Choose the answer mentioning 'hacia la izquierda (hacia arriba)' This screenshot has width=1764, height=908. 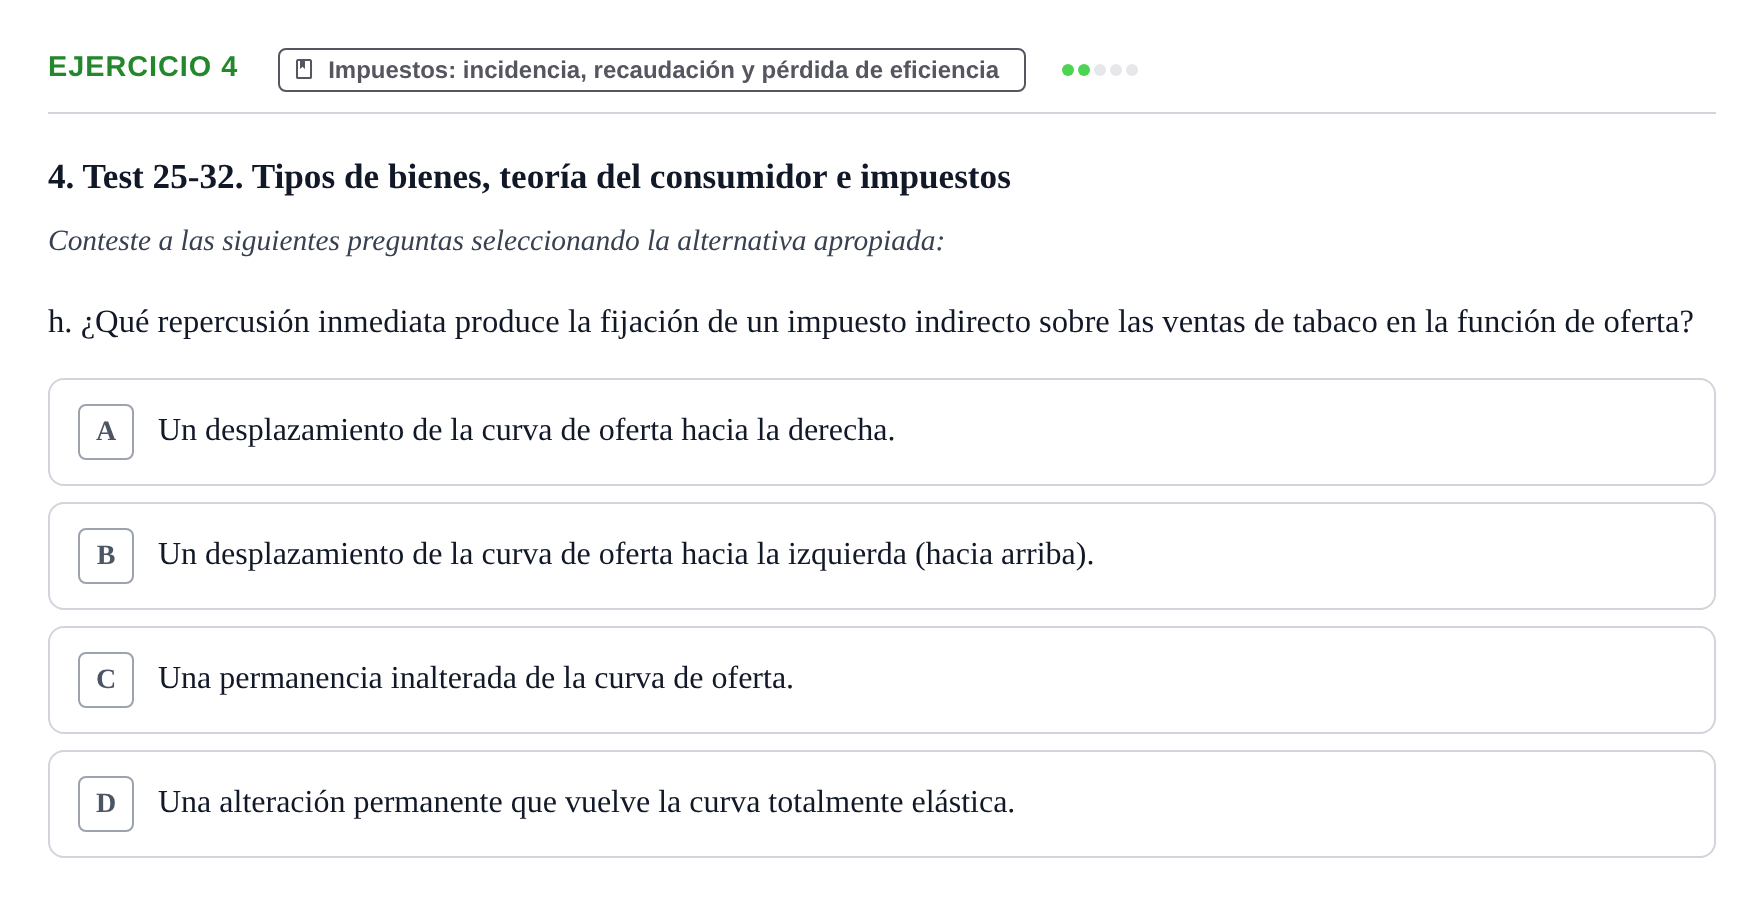click(x=882, y=556)
